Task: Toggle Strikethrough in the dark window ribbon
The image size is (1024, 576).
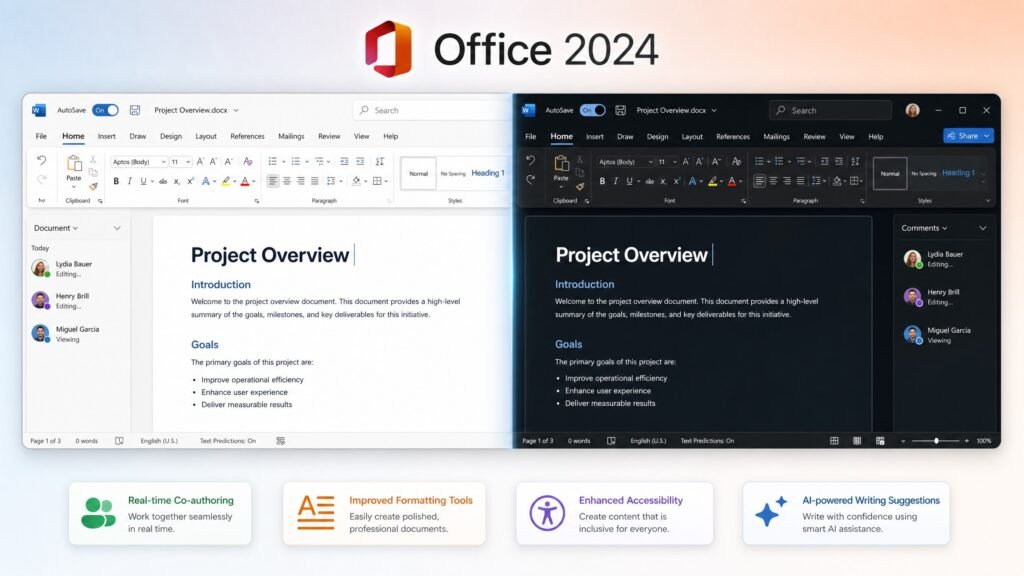Action: tap(649, 182)
